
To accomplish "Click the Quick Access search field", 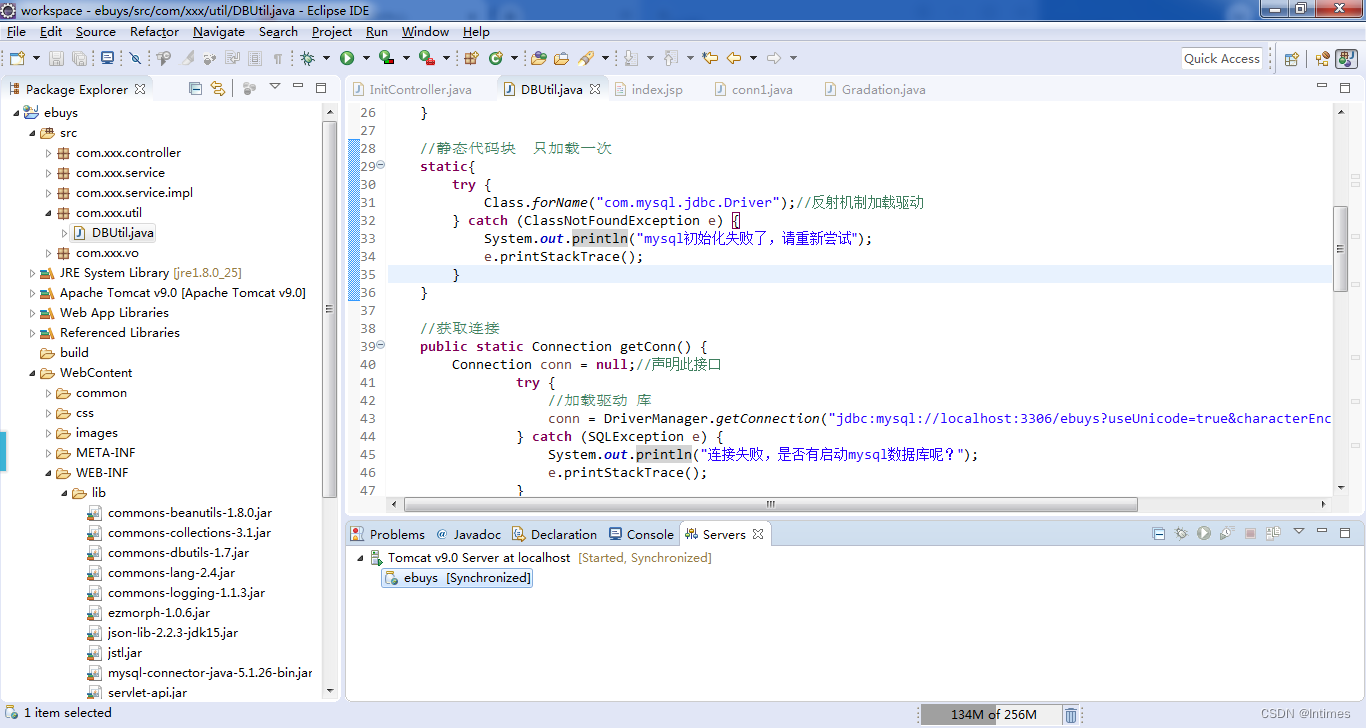I will 1221,58.
